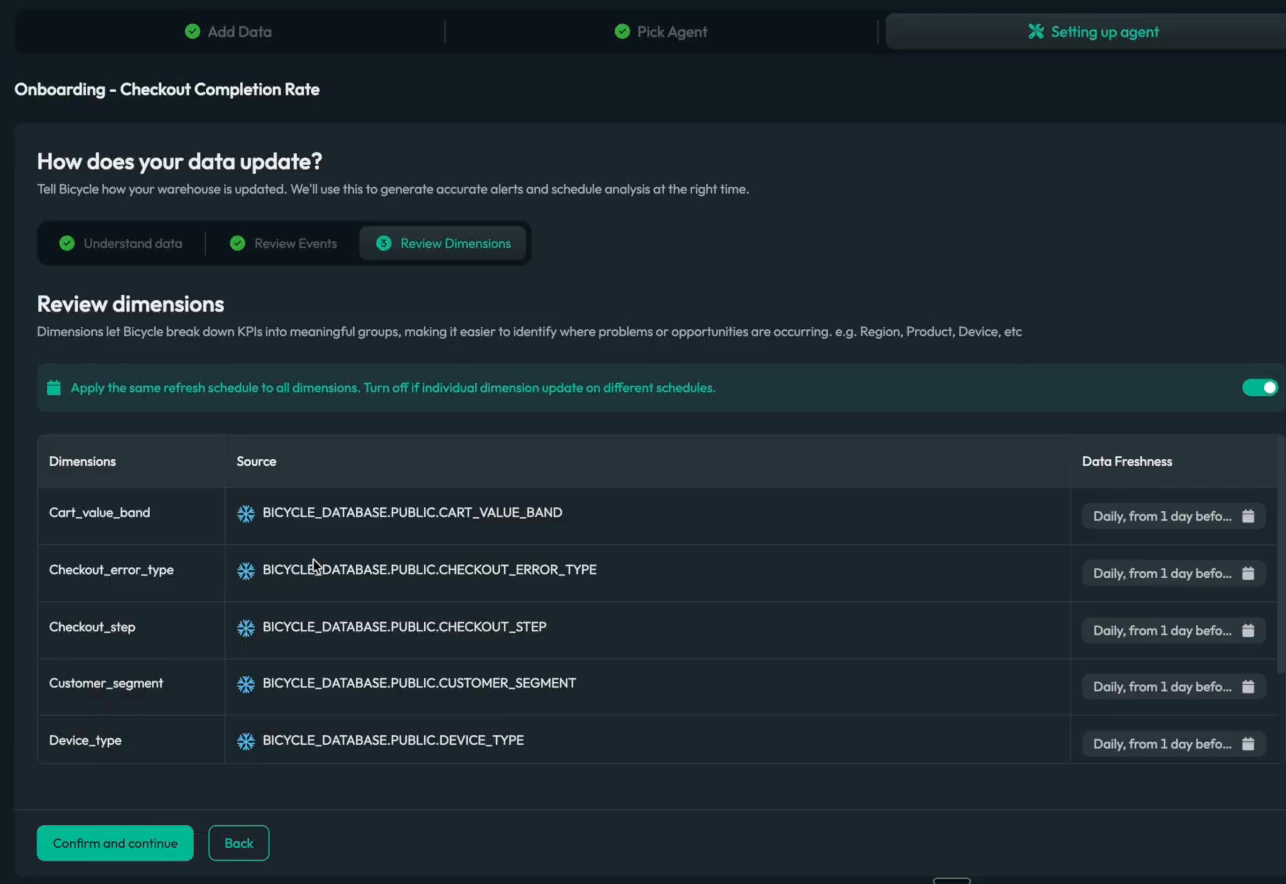The height and width of the screenshot is (884, 1286).
Task: Open Data Freshness dropdown for Checkout_error_type
Action: (1174, 573)
